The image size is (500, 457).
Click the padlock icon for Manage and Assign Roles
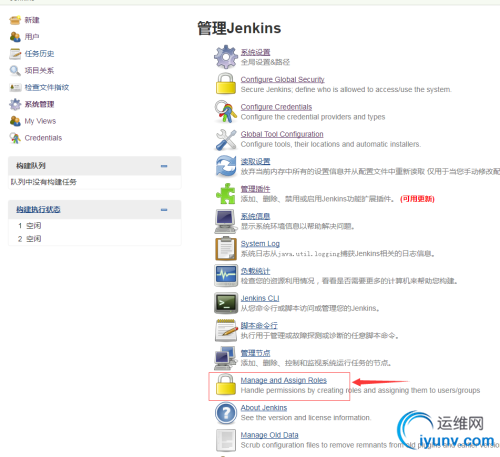[226, 385]
